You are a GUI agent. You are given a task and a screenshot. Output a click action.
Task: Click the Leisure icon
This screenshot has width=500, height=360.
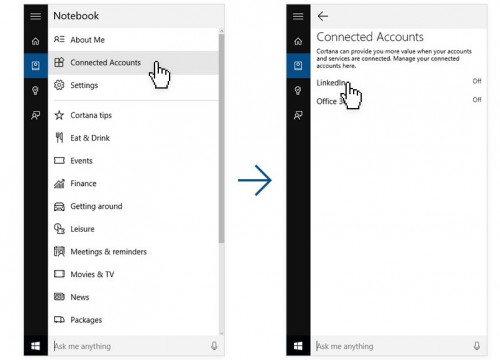point(59,229)
